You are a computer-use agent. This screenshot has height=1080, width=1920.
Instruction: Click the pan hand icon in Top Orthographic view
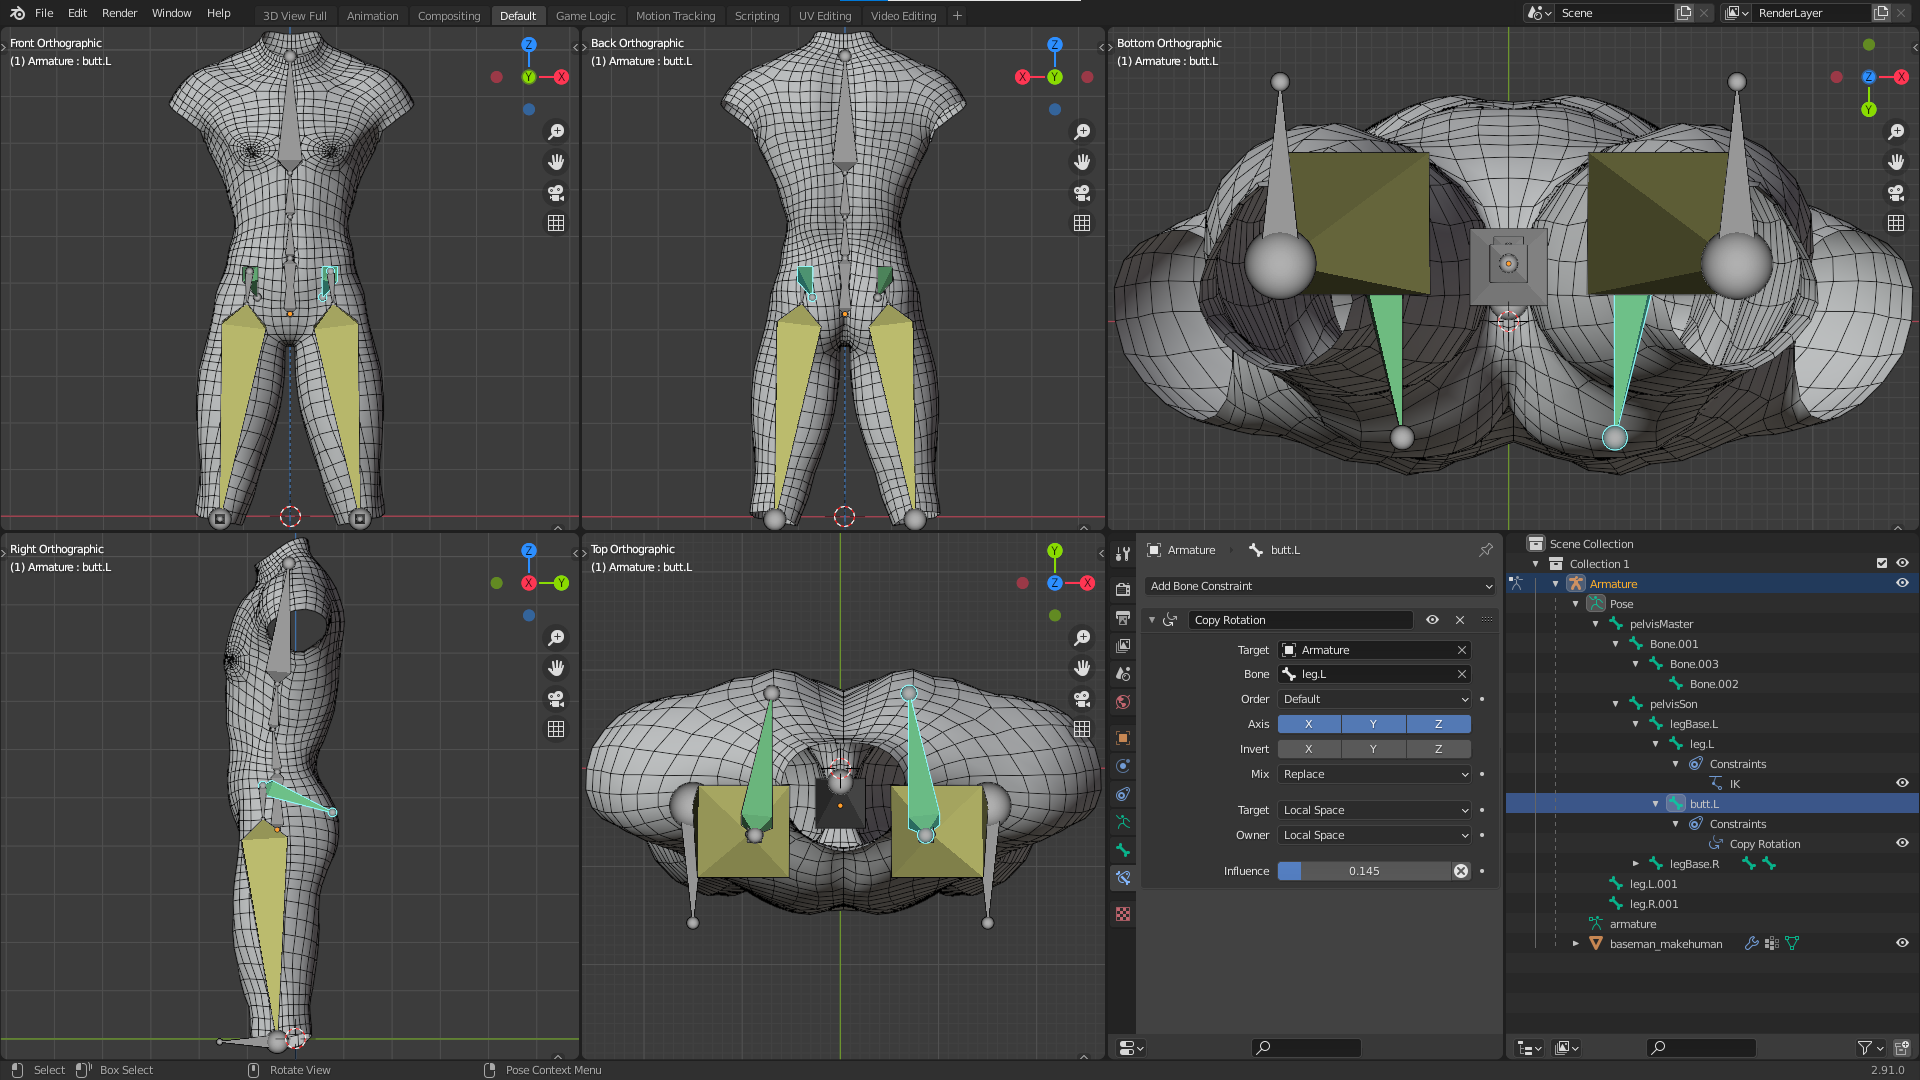1082,668
